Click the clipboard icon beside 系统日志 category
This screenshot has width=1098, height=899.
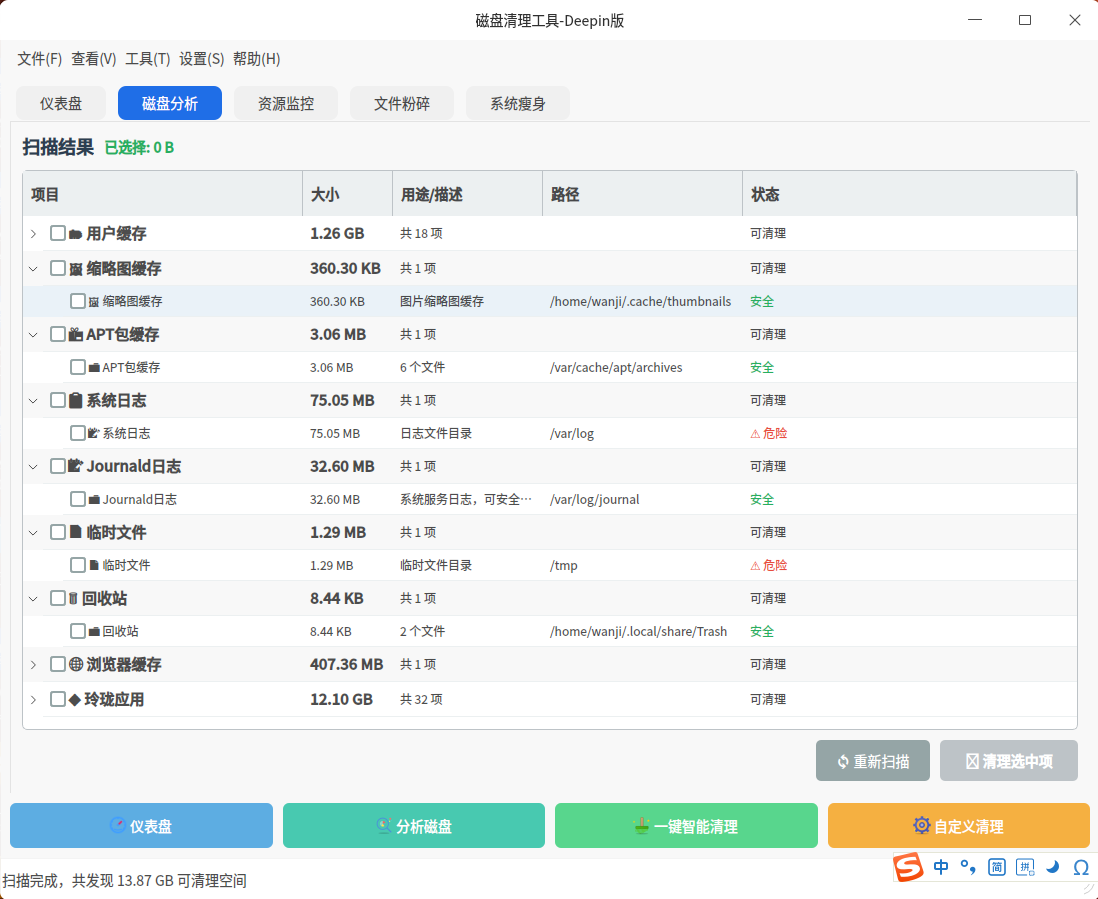[75, 400]
